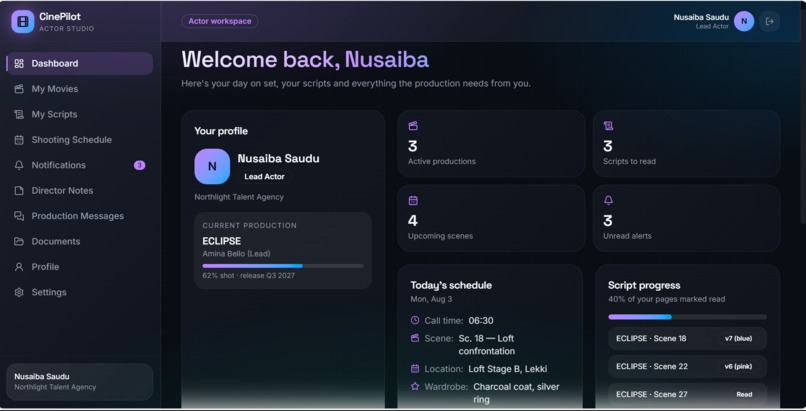
Task: Click the Director Notes page icon
Action: [x=19, y=191]
